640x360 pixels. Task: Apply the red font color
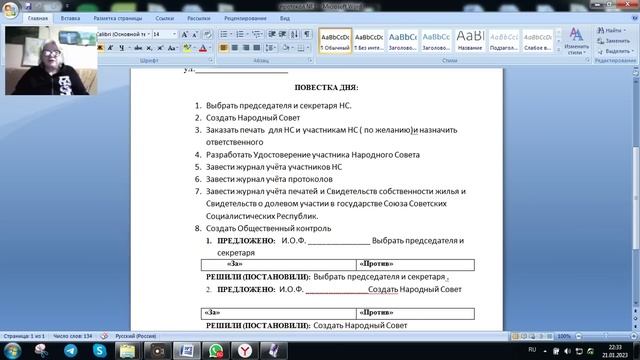coord(203,48)
